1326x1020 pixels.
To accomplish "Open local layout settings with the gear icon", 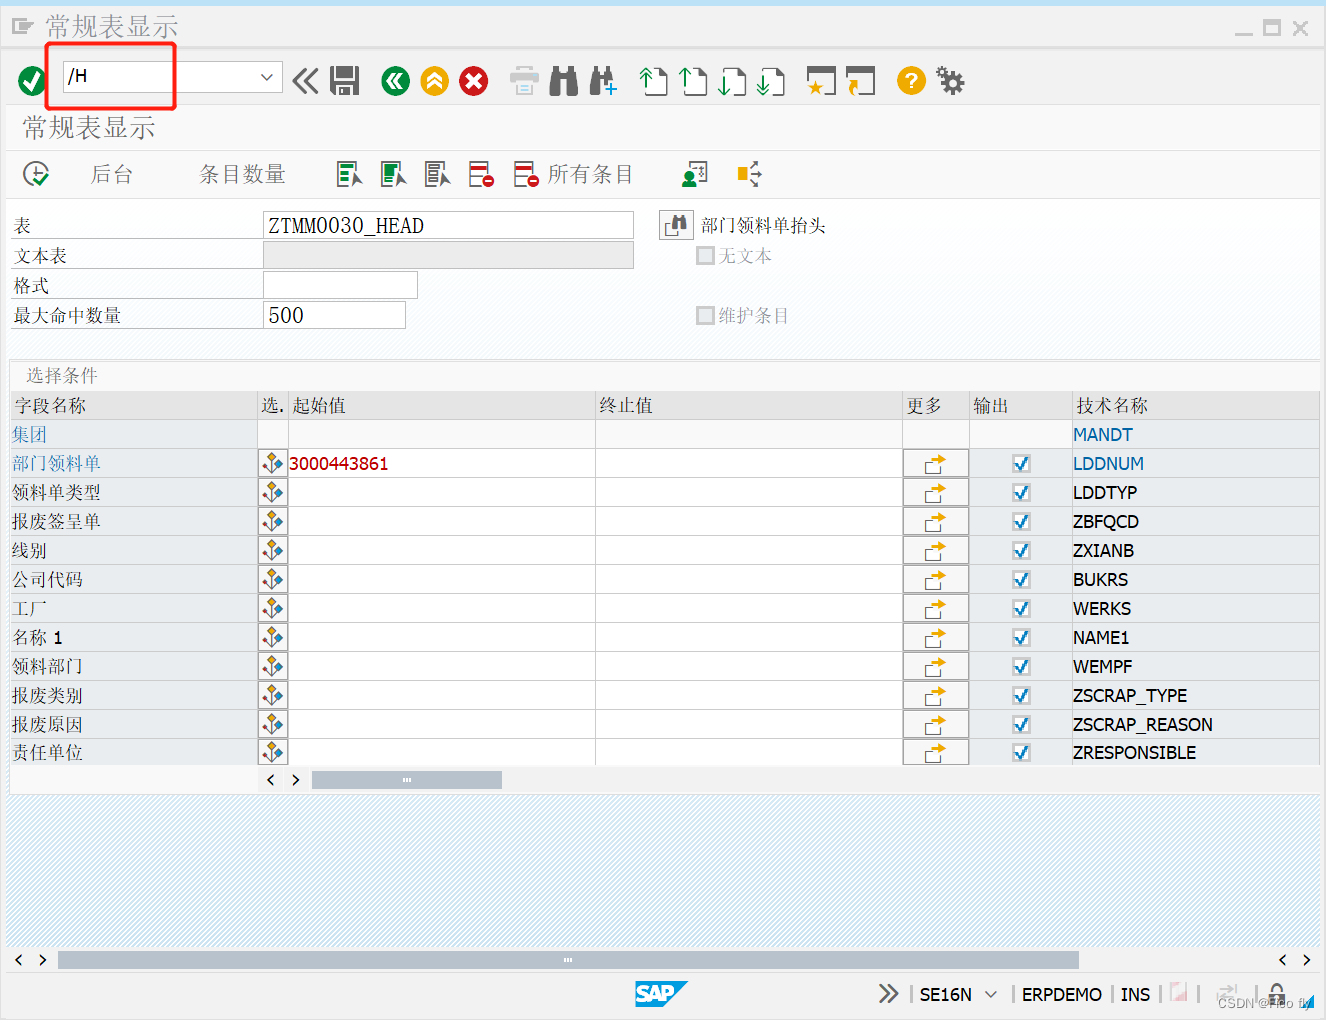I will click(950, 81).
